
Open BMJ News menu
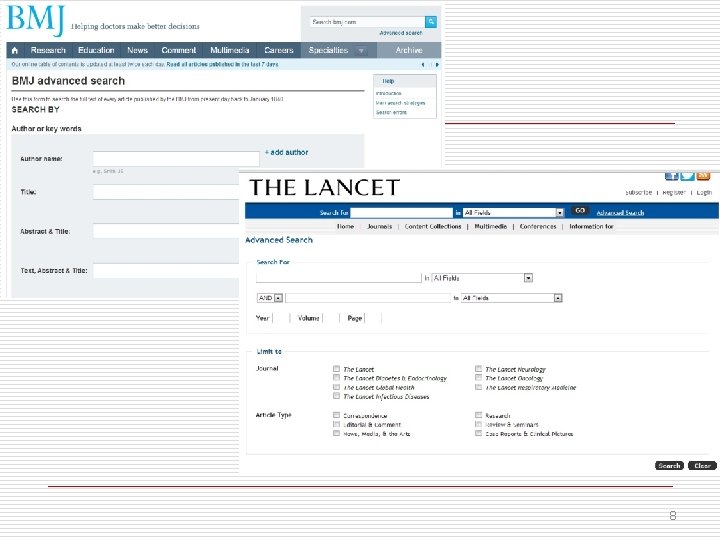click(x=137, y=51)
